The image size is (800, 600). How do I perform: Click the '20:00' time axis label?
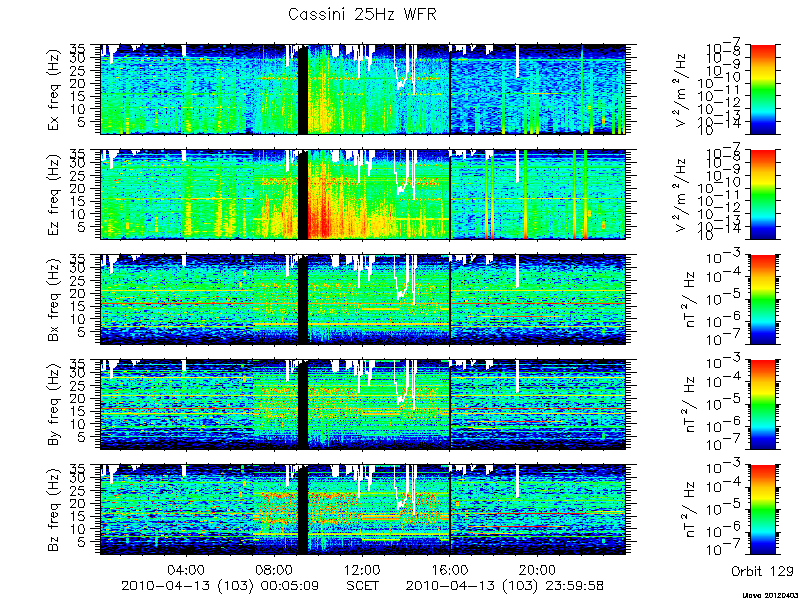pos(538,569)
